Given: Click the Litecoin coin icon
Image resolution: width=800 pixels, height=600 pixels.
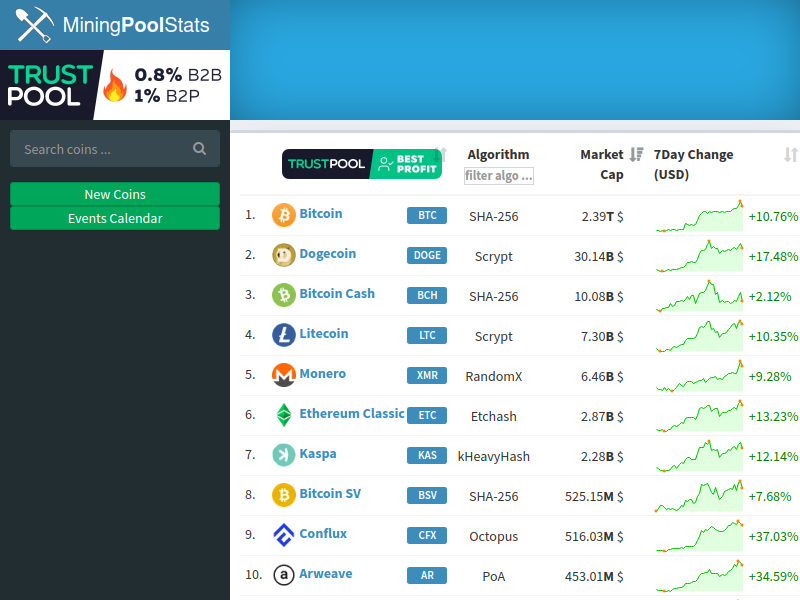Looking at the screenshot, I should pyautogui.click(x=284, y=335).
